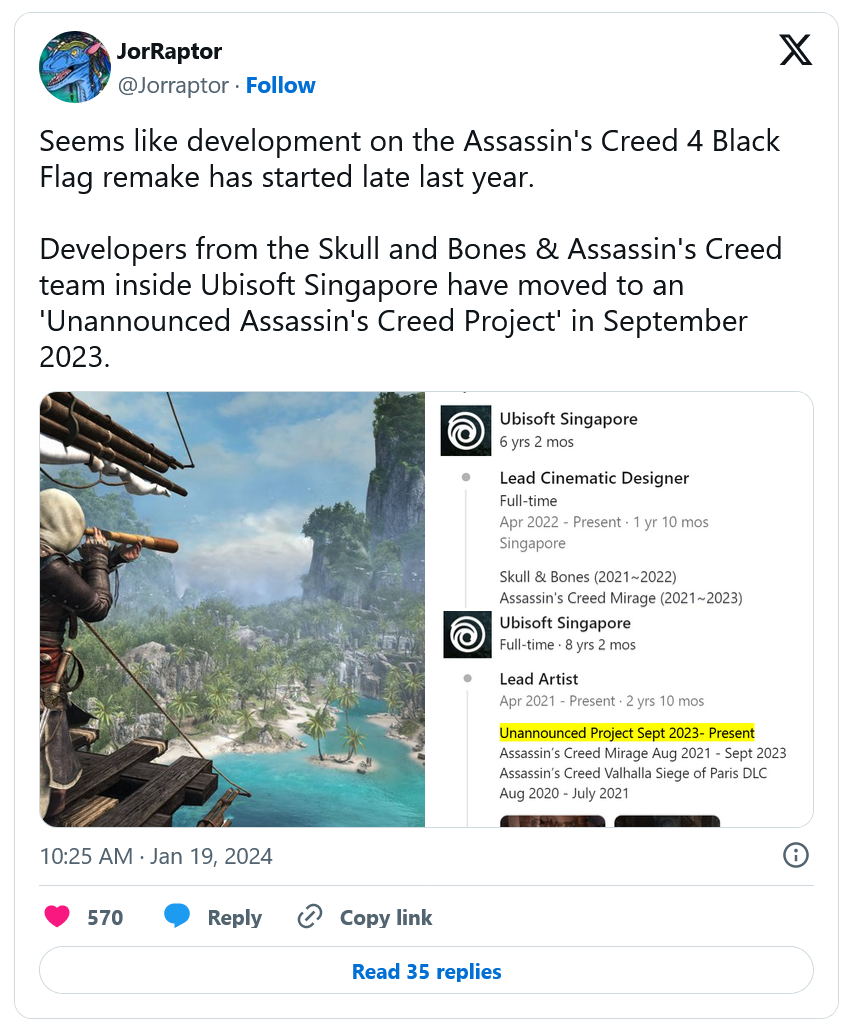Like the tweet with heart icon
The image size is (850, 1035).
point(57,916)
